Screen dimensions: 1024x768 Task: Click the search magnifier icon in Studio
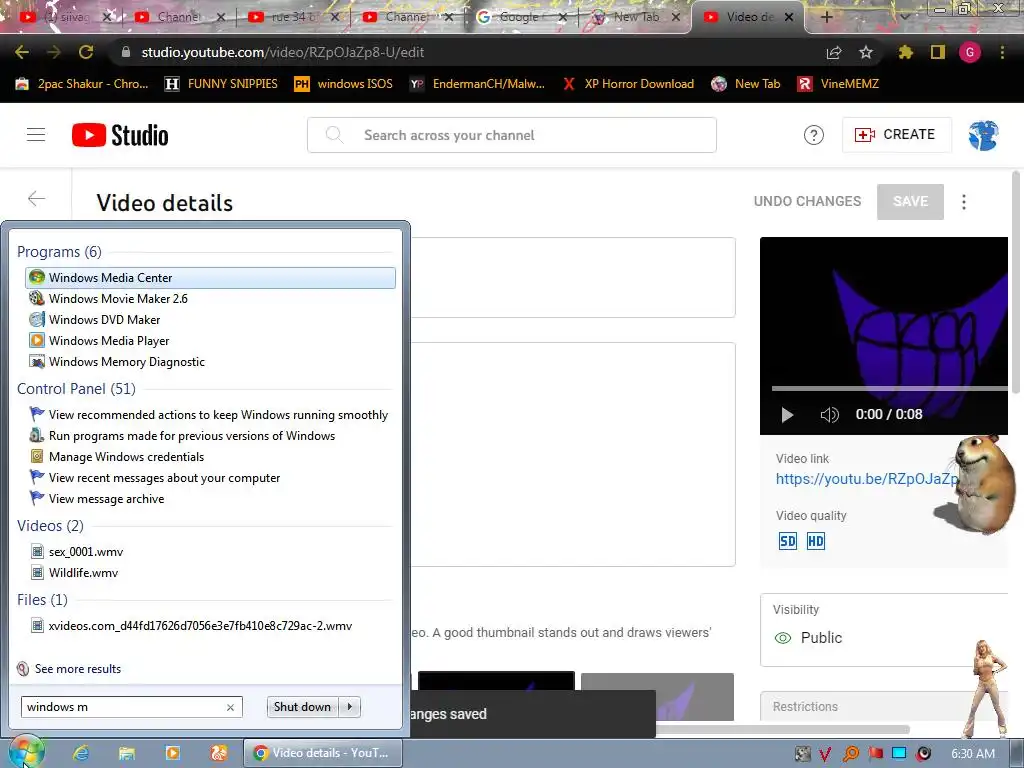click(x=334, y=135)
